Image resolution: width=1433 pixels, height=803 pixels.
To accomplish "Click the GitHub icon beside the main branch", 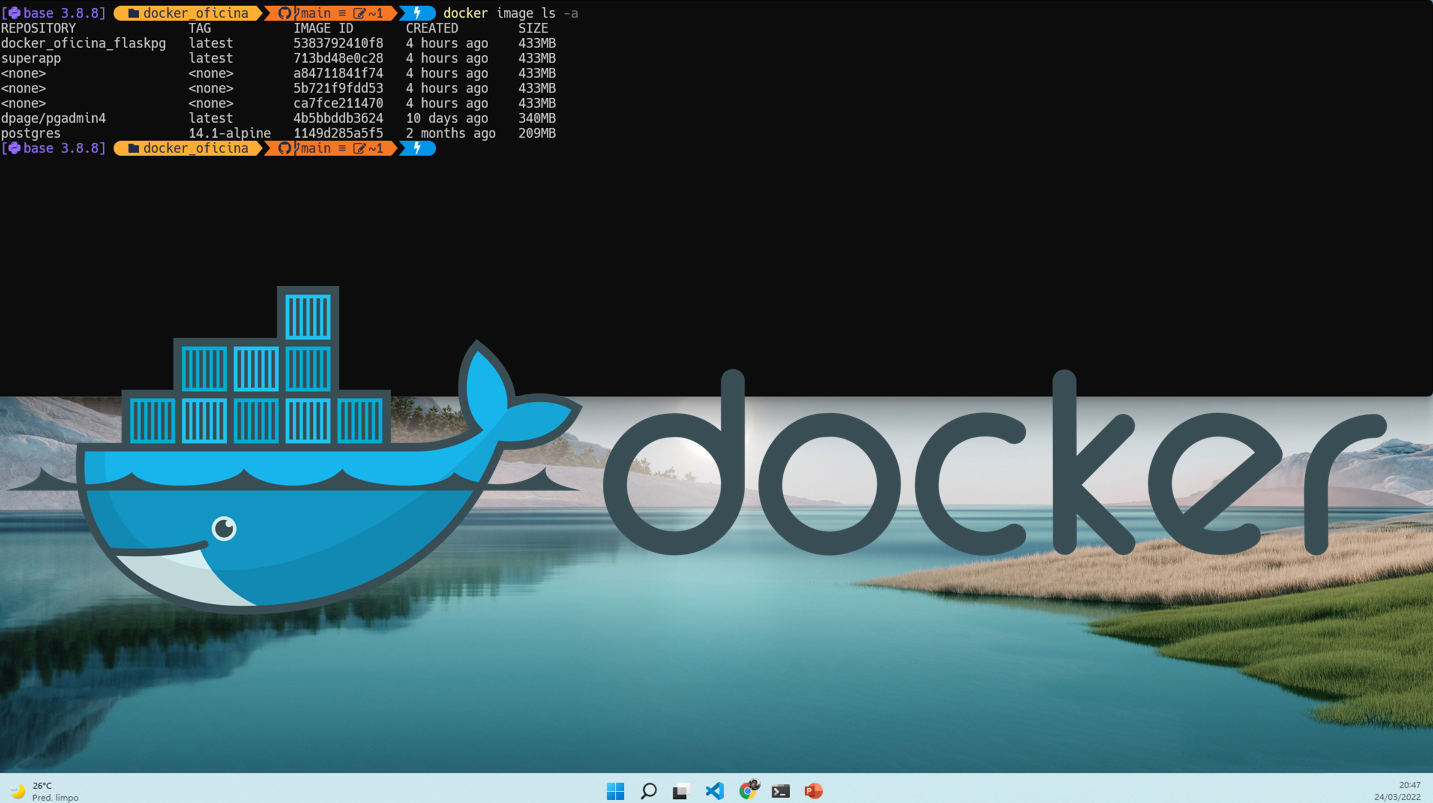I will click(x=285, y=12).
